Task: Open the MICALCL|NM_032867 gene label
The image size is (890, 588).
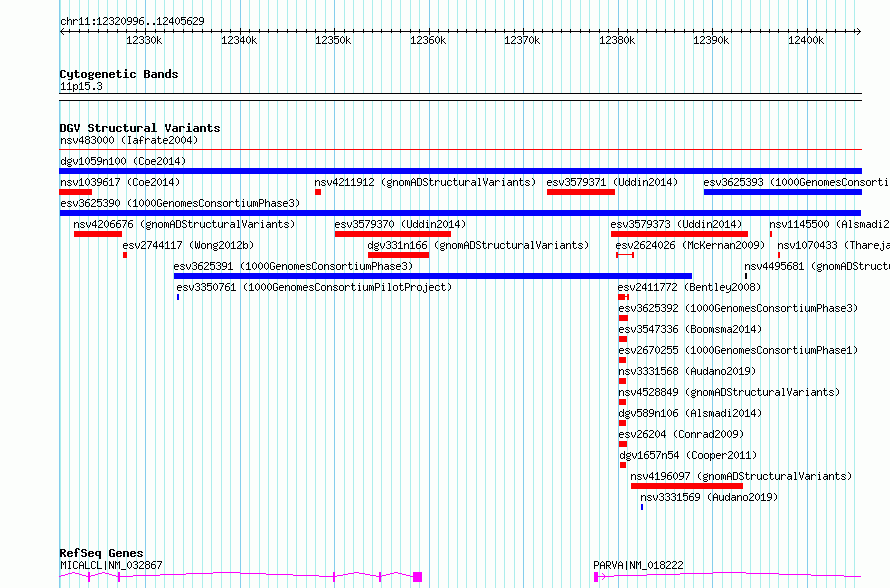Action: click(111, 565)
